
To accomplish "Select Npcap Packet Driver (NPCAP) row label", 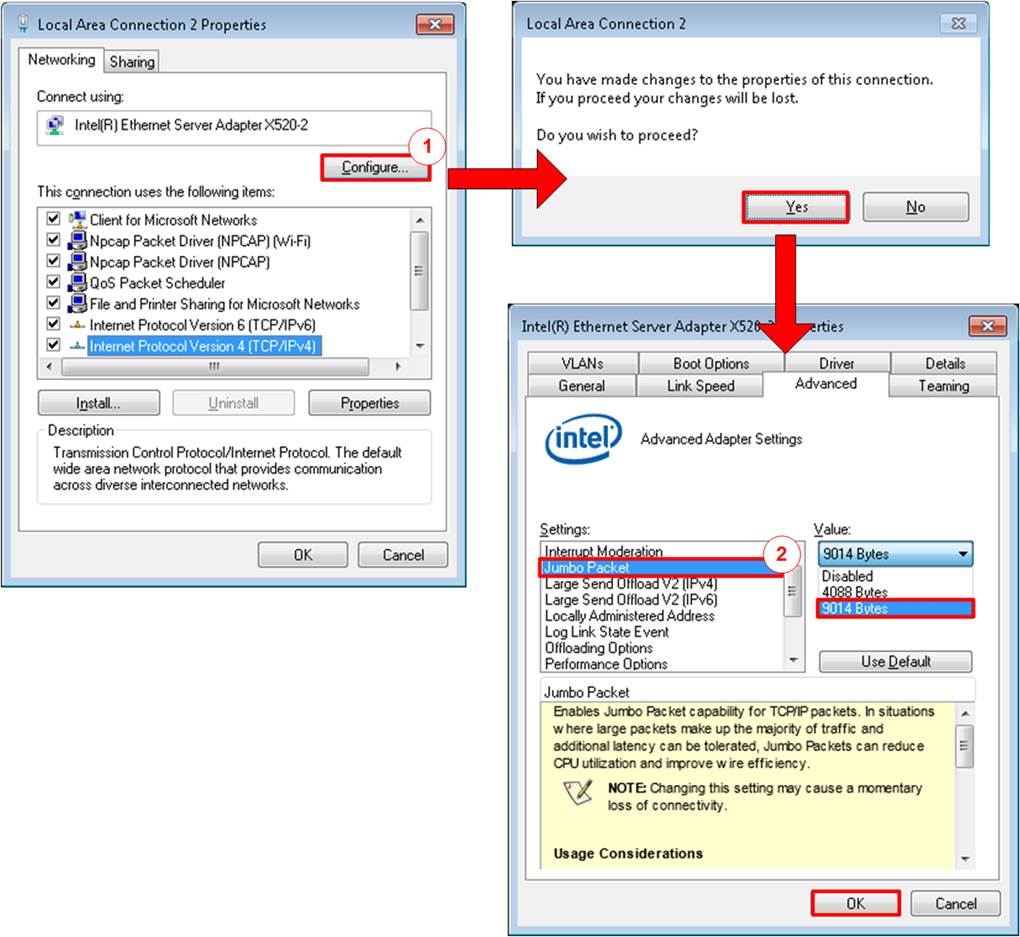I will tap(180, 262).
